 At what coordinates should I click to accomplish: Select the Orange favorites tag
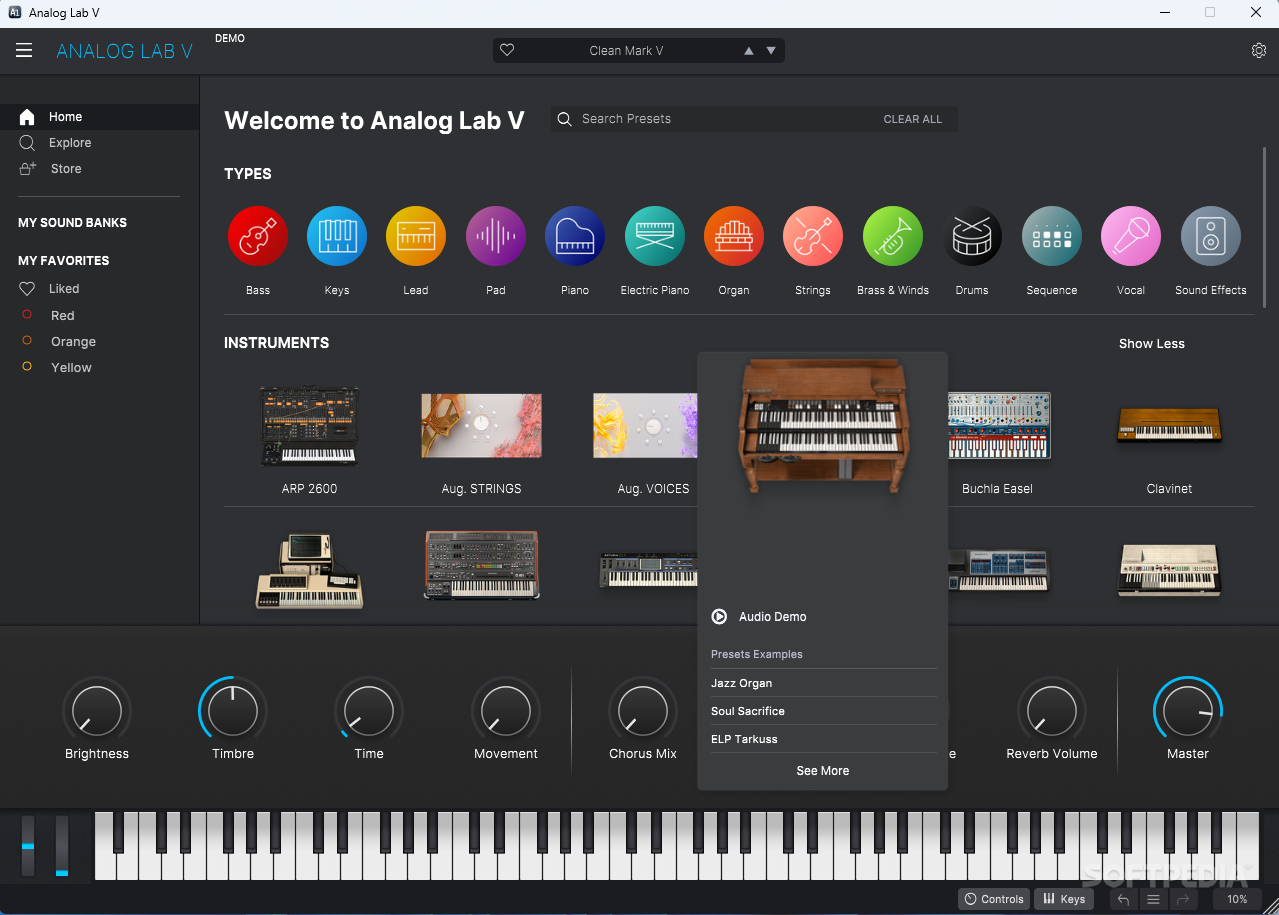tap(73, 341)
